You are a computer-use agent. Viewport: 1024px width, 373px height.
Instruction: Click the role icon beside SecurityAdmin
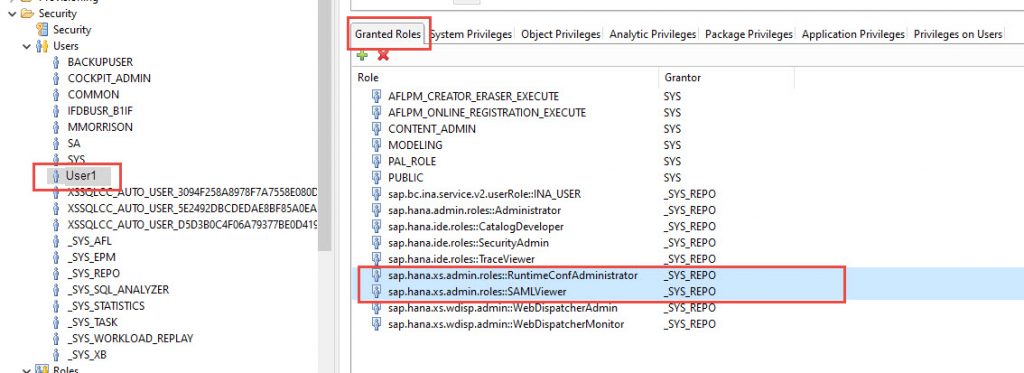[x=376, y=242]
